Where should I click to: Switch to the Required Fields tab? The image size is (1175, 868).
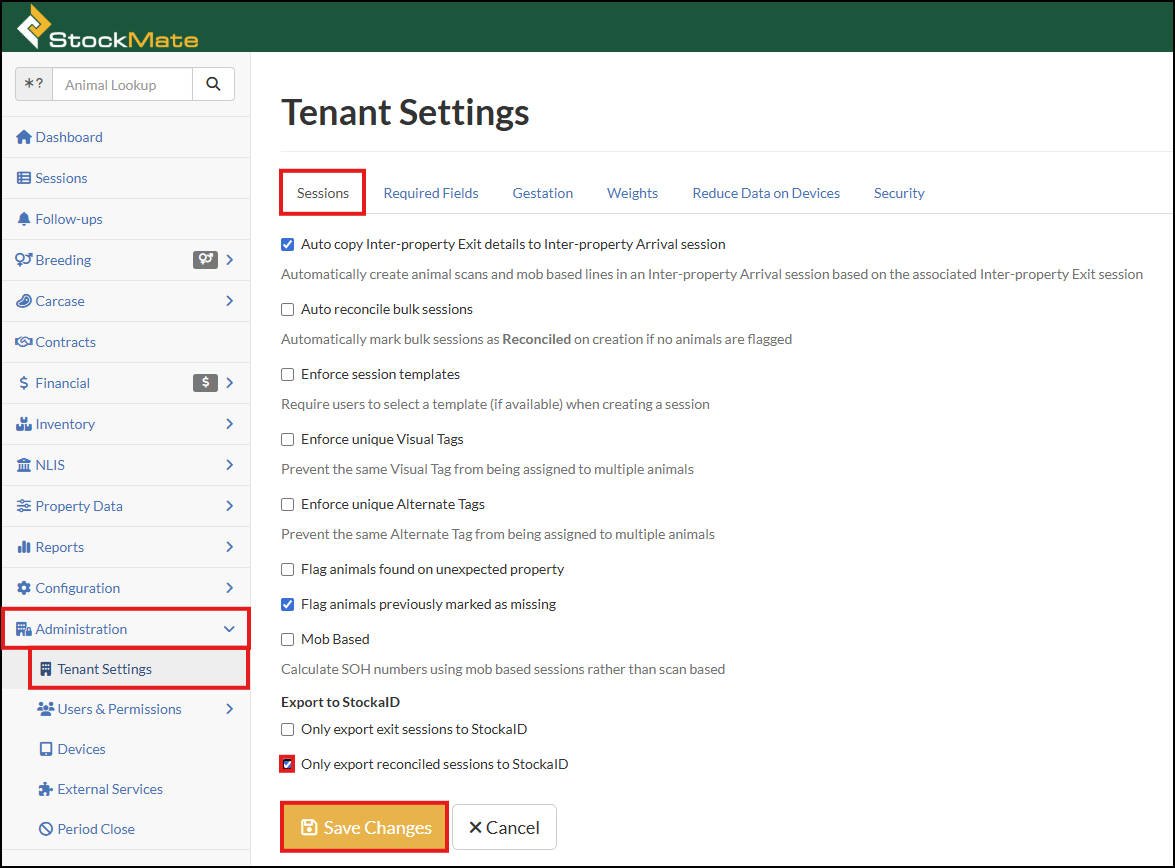[431, 193]
